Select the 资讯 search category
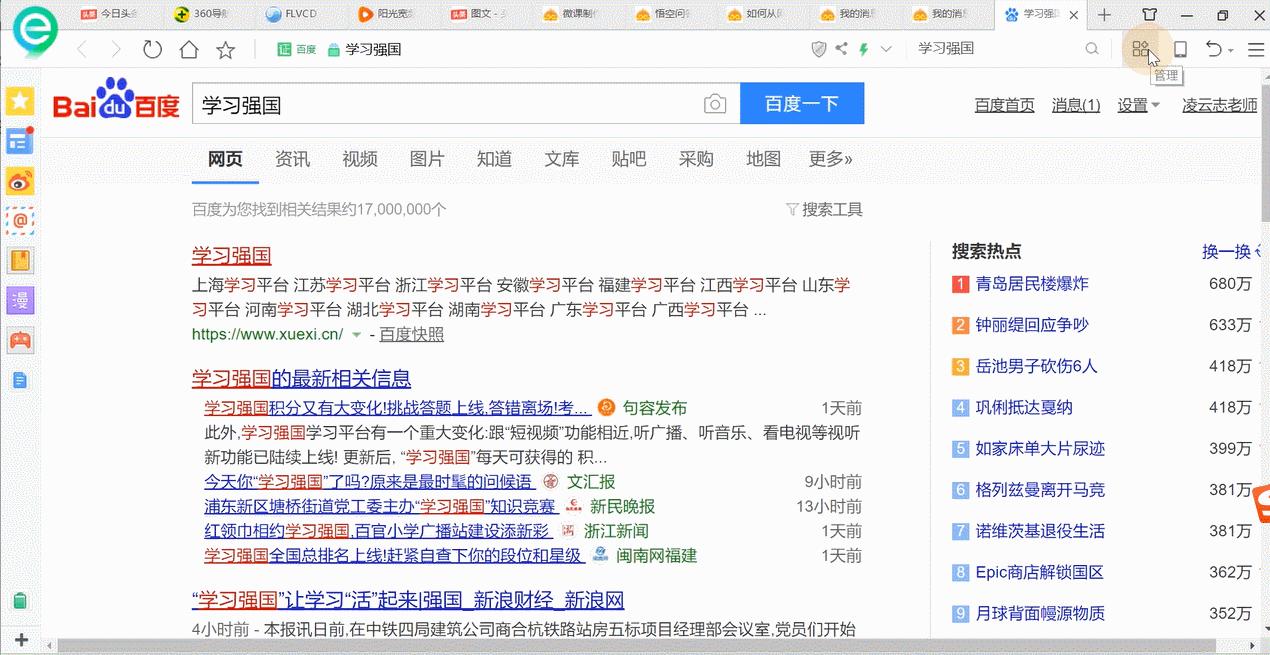 tap(293, 159)
